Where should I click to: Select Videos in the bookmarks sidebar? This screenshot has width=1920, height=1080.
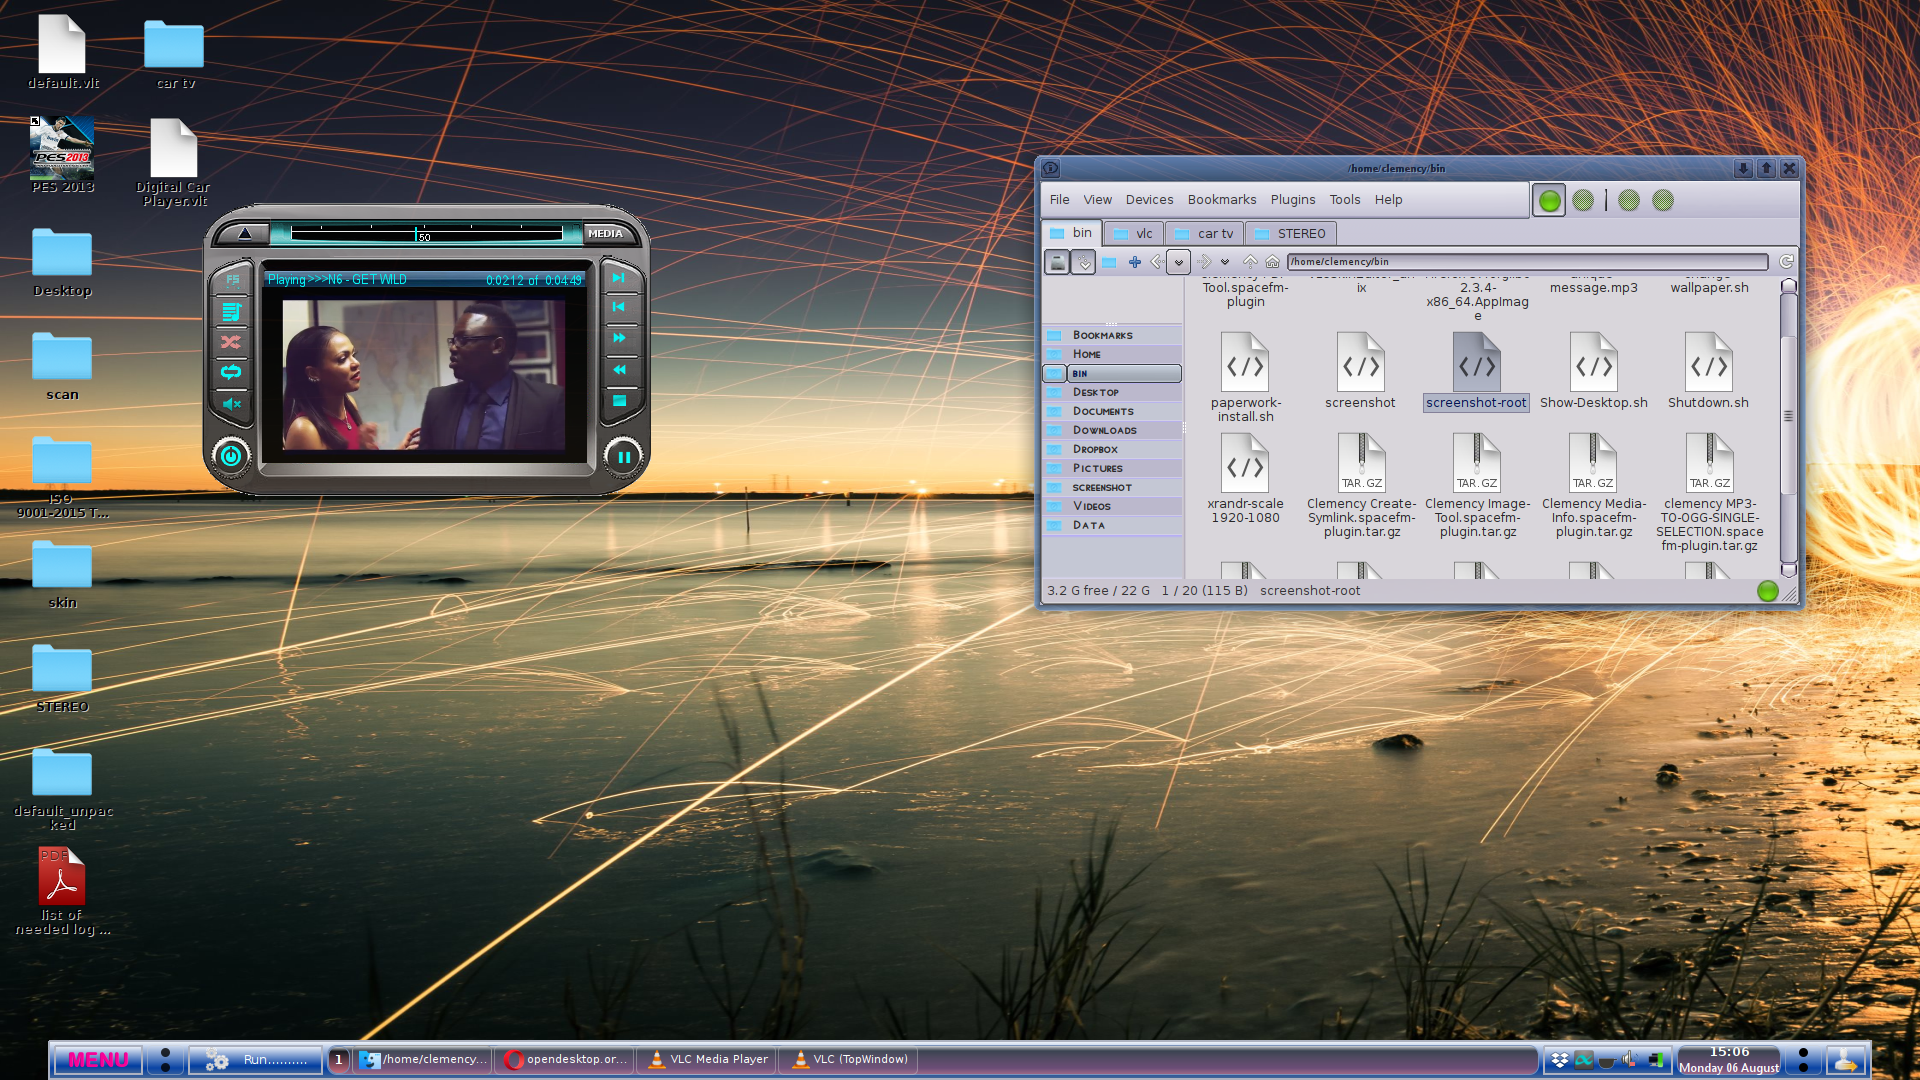1112,506
